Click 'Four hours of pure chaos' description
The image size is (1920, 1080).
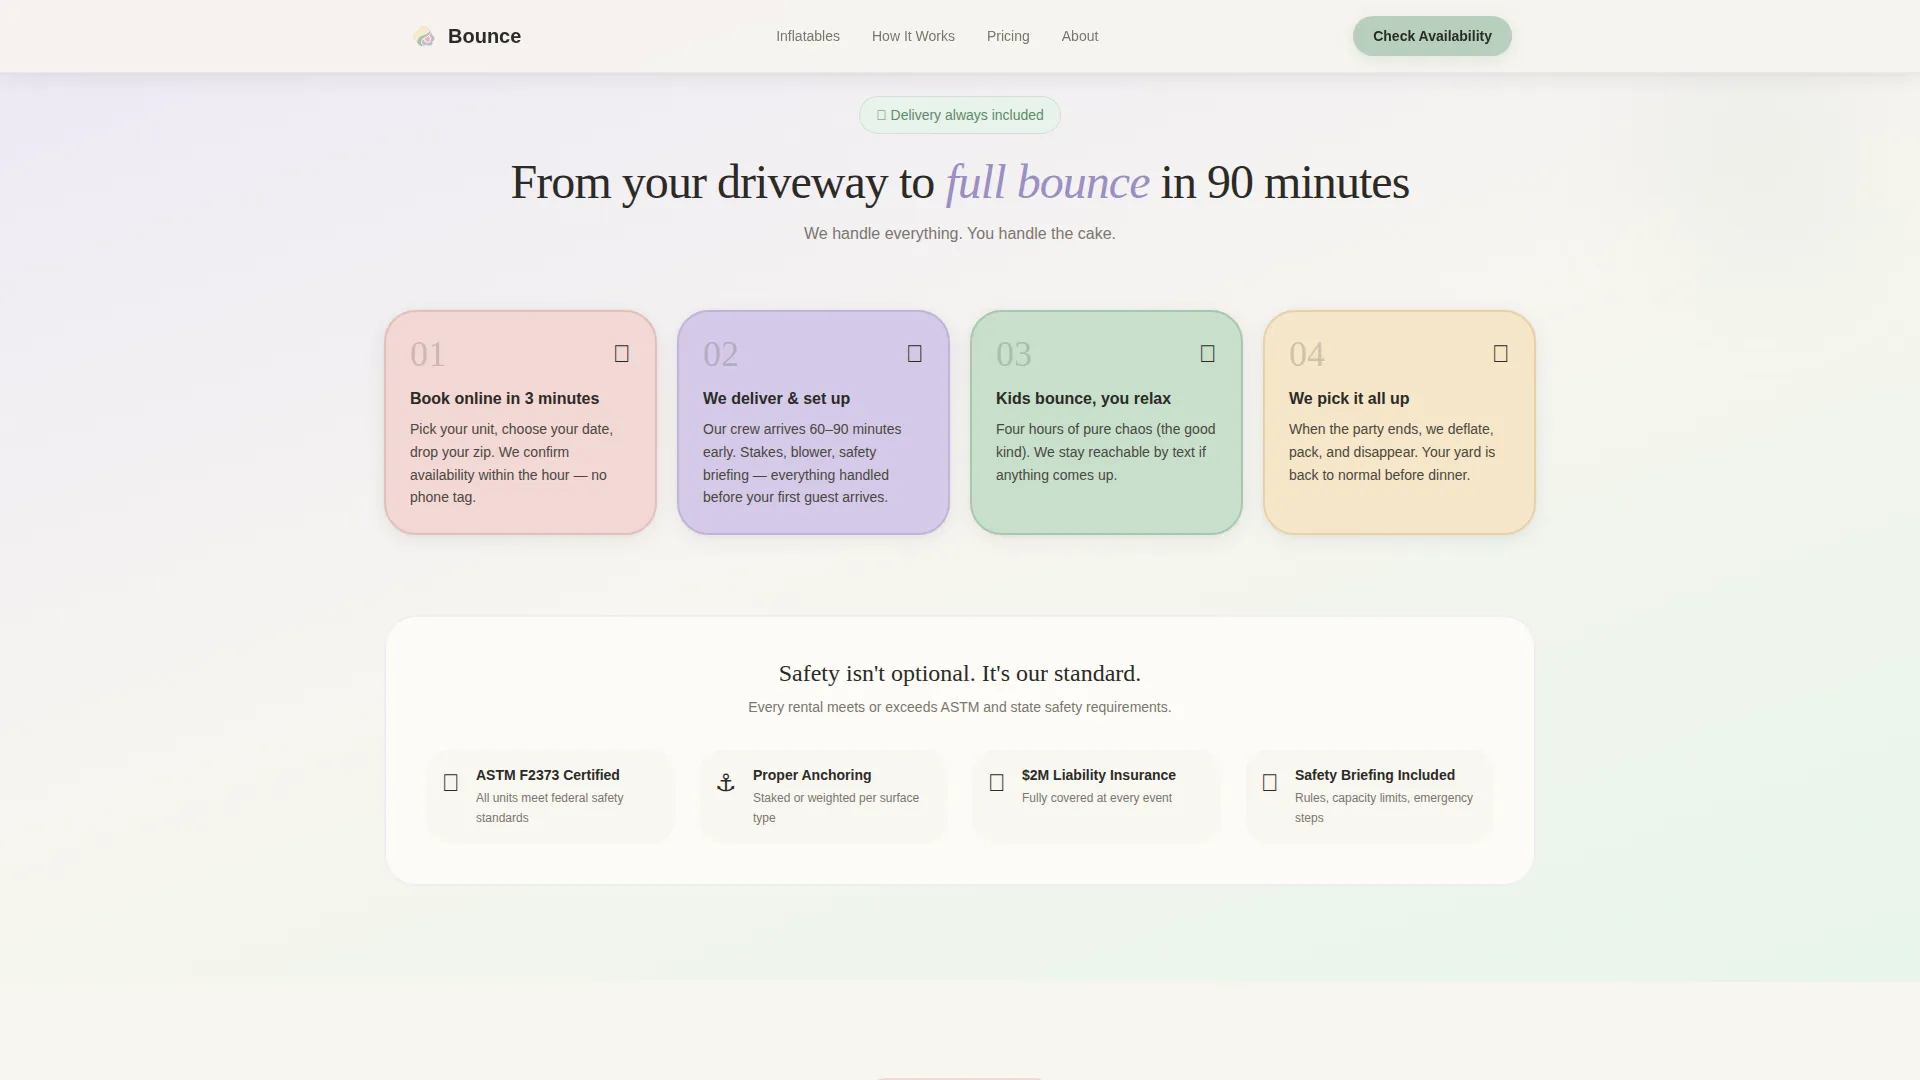1106,452
